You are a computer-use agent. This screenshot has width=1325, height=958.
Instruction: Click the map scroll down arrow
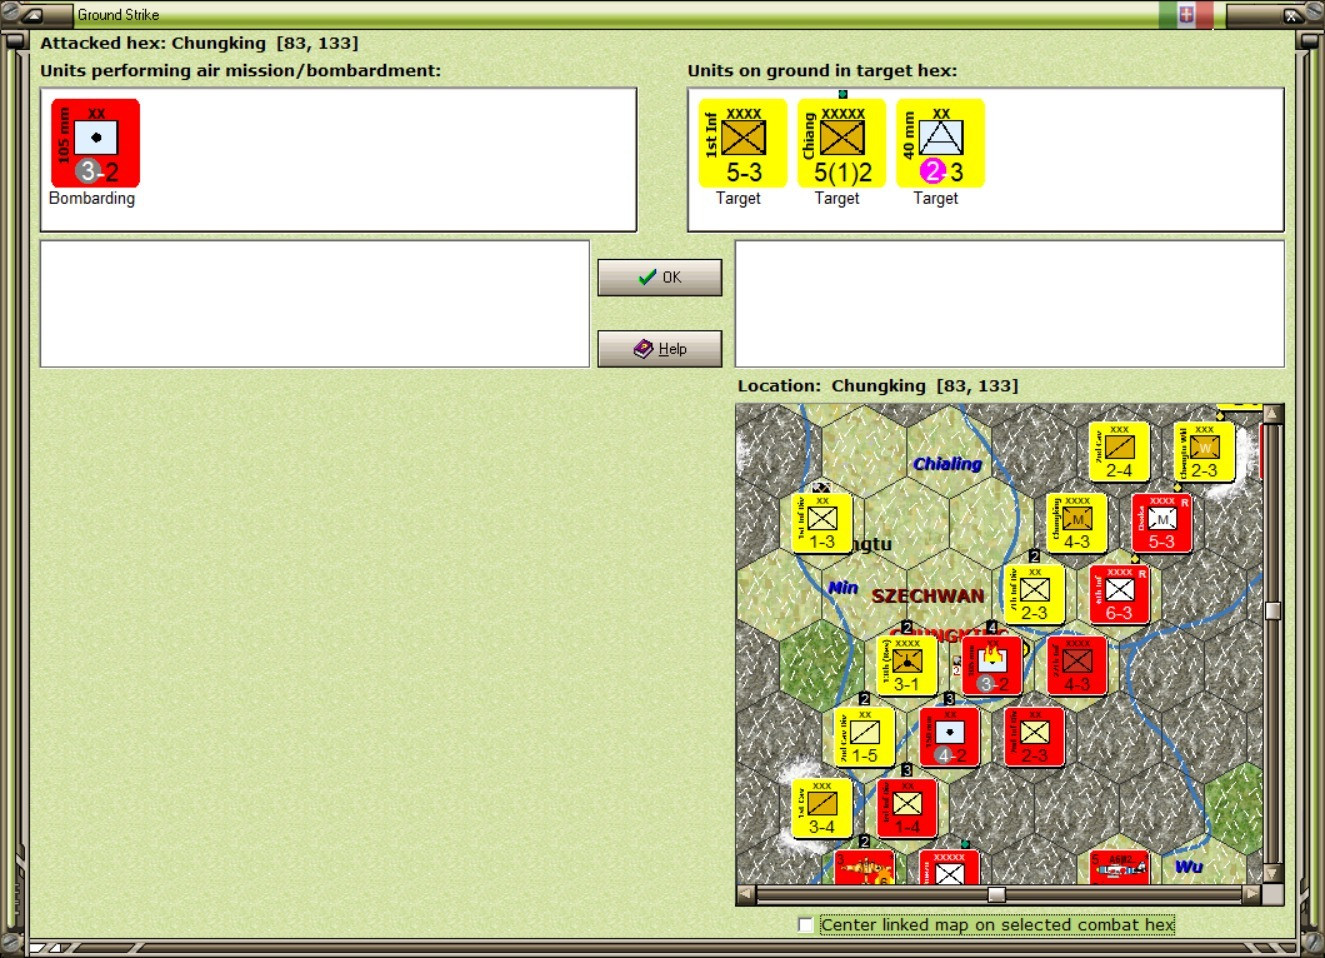coord(1273,874)
